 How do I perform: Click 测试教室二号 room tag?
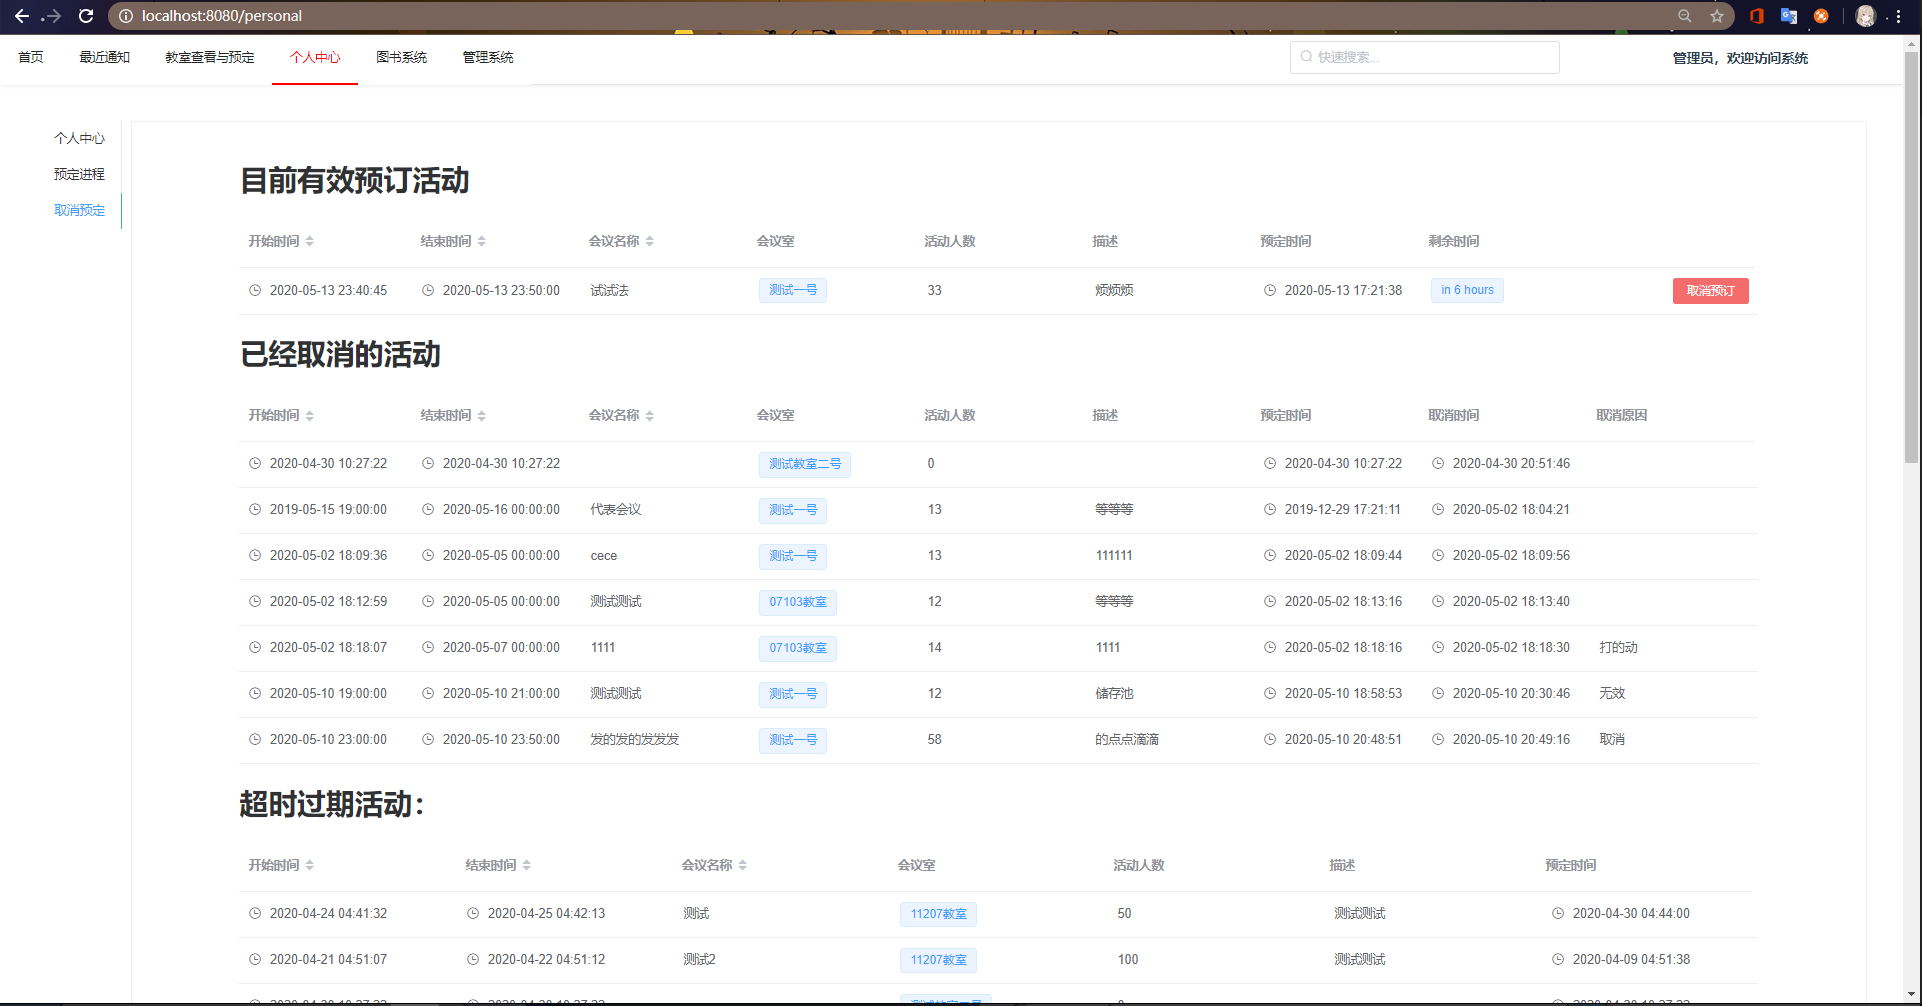click(804, 465)
